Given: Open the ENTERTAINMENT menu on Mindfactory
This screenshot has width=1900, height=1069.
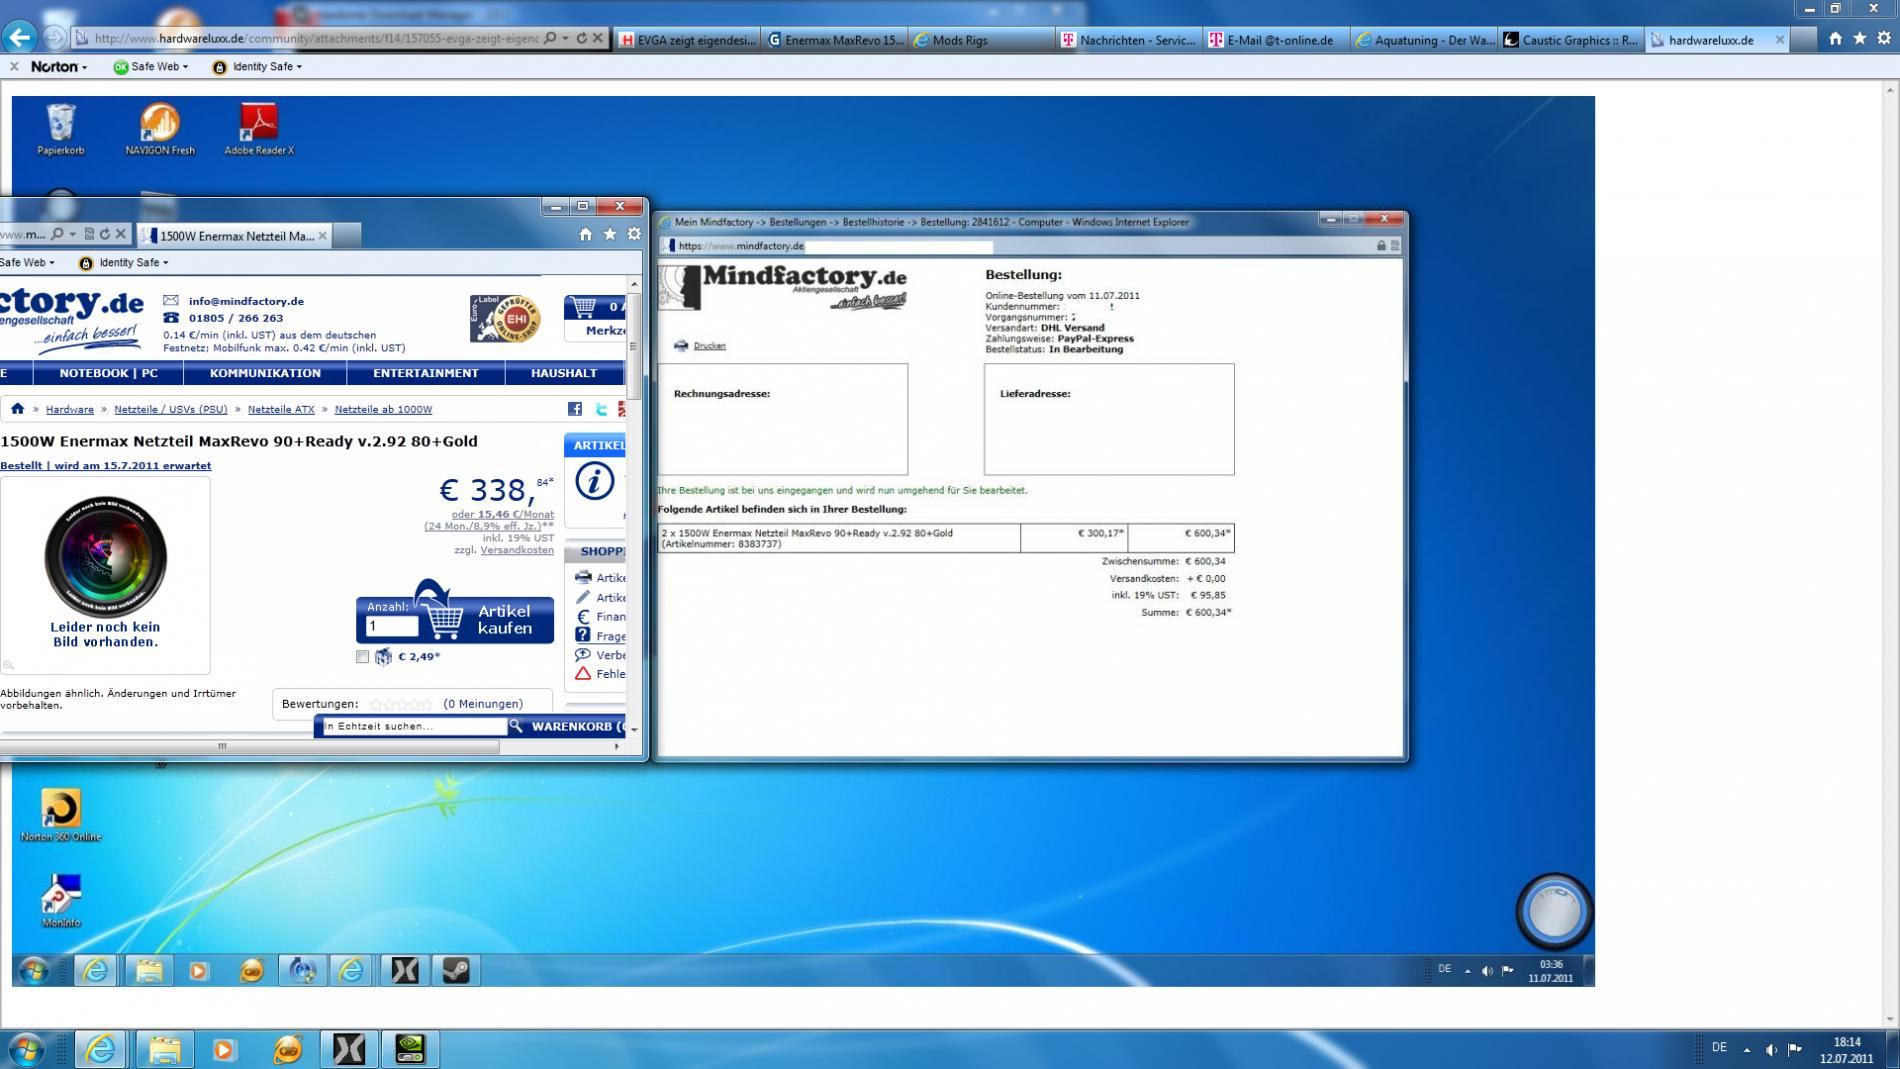Looking at the screenshot, I should [x=426, y=373].
